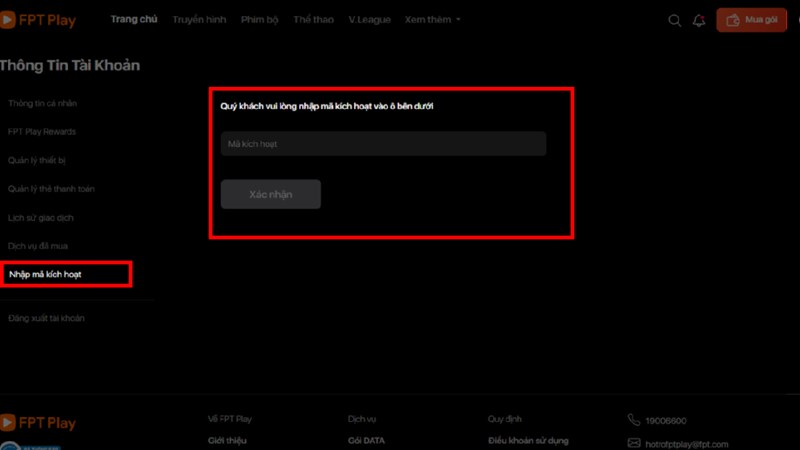Open Quản lý thiết bị in sidebar
This screenshot has height=450, width=800.
click(37, 160)
